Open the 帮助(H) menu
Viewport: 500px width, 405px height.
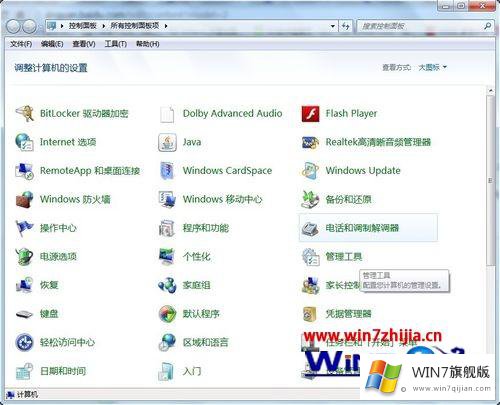(147, 44)
